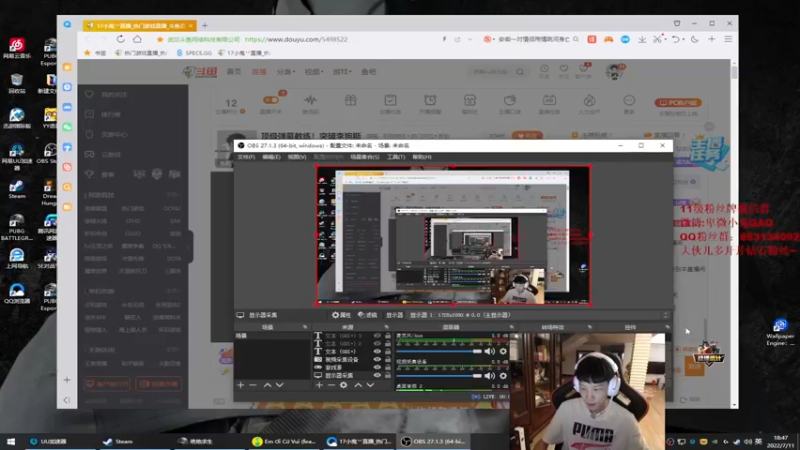Toggle browser night mode moon icon
This screenshot has width=800, height=450.
pyautogui.click(x=694, y=39)
